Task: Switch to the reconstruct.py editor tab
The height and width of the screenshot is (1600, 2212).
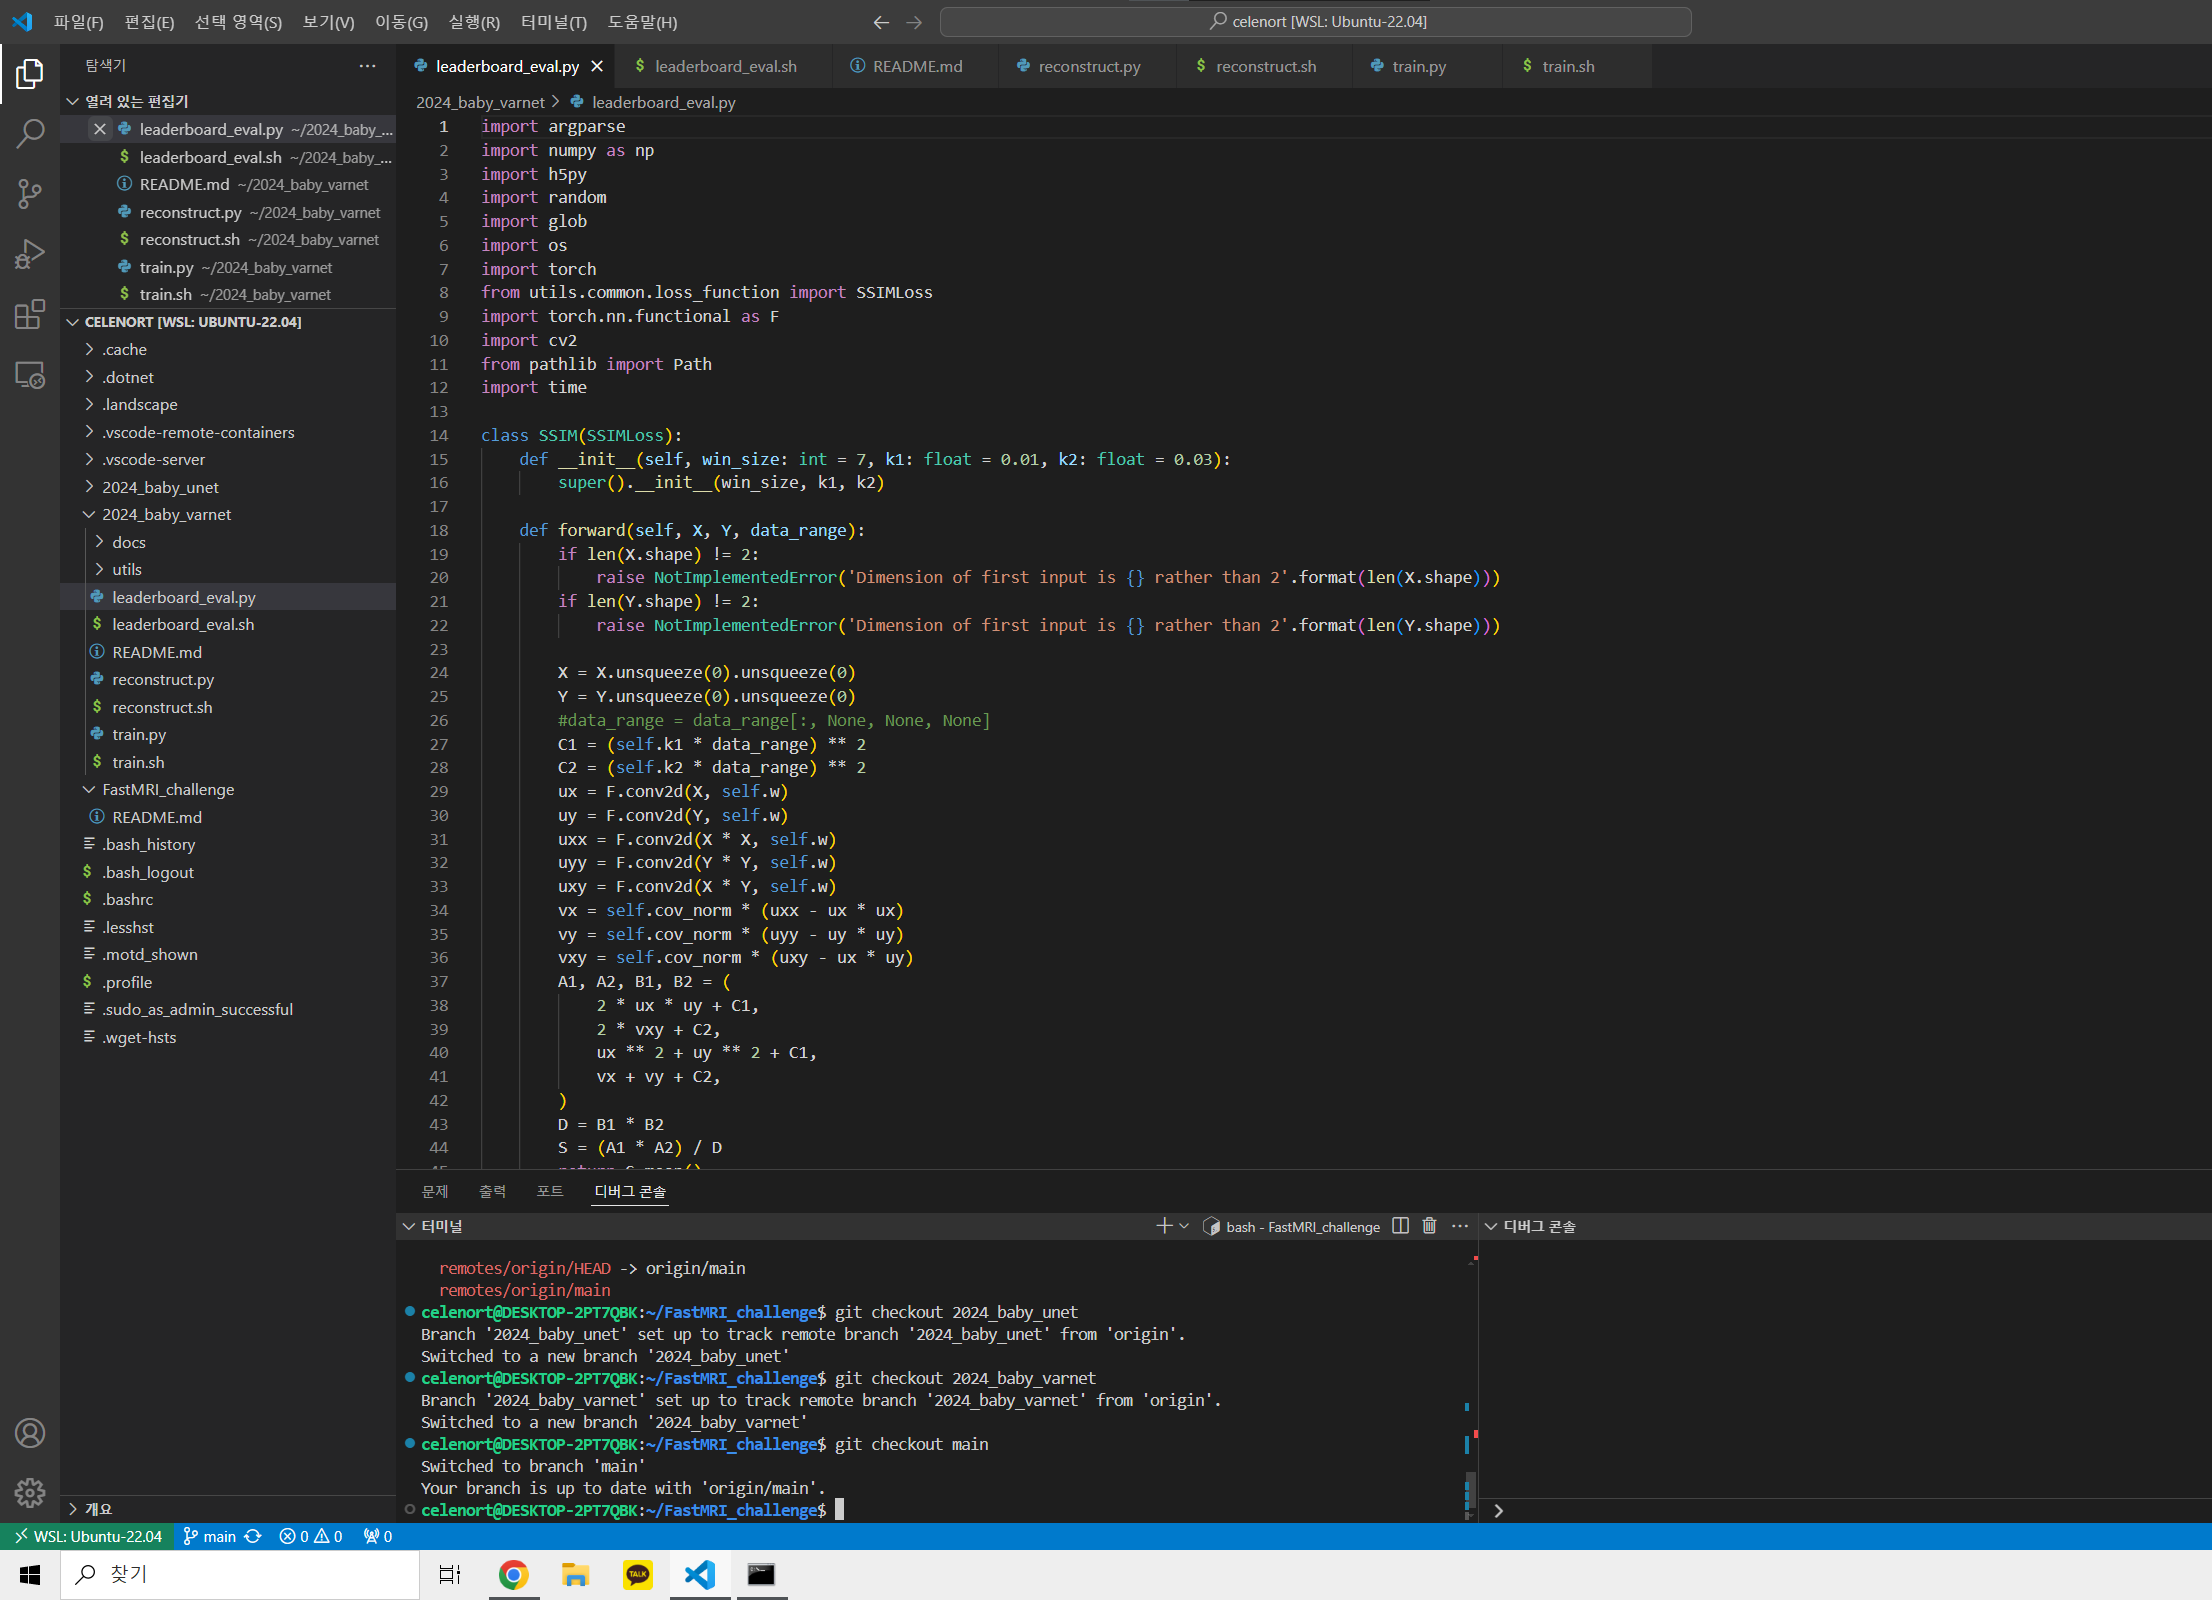Action: pyautogui.click(x=1088, y=66)
